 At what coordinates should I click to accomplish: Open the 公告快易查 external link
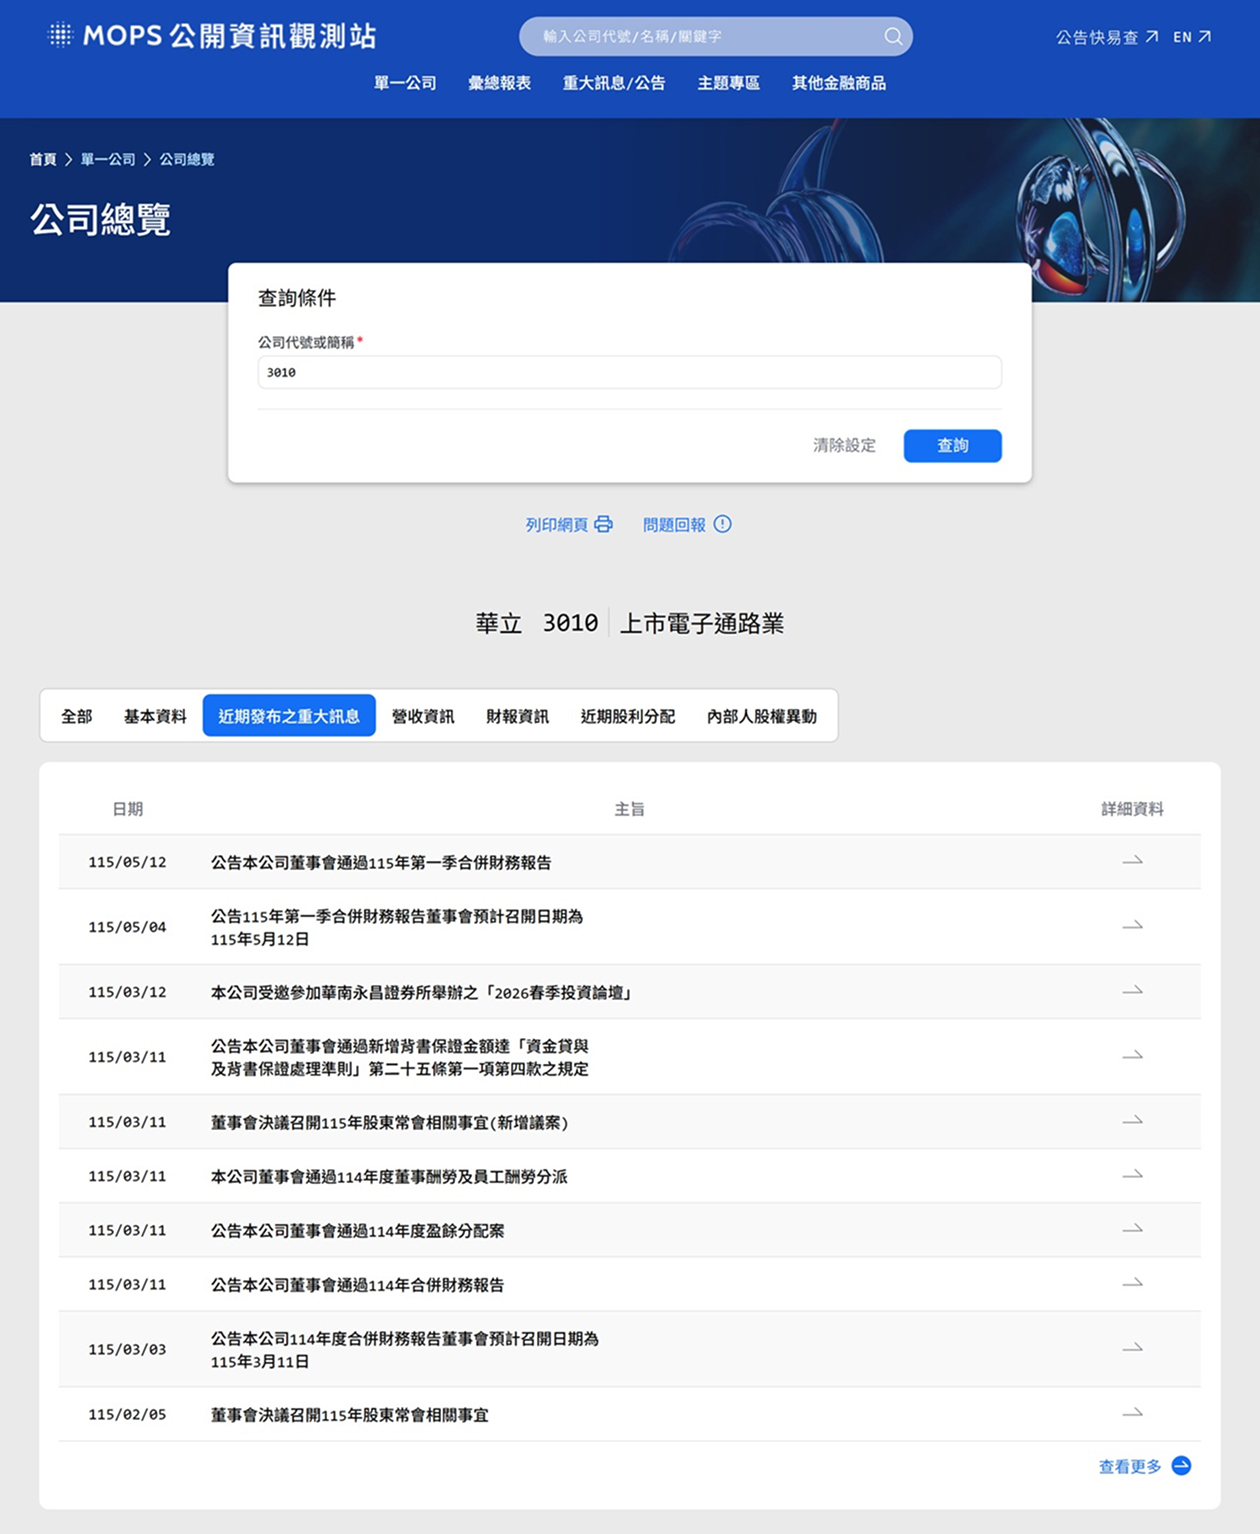coord(1107,37)
